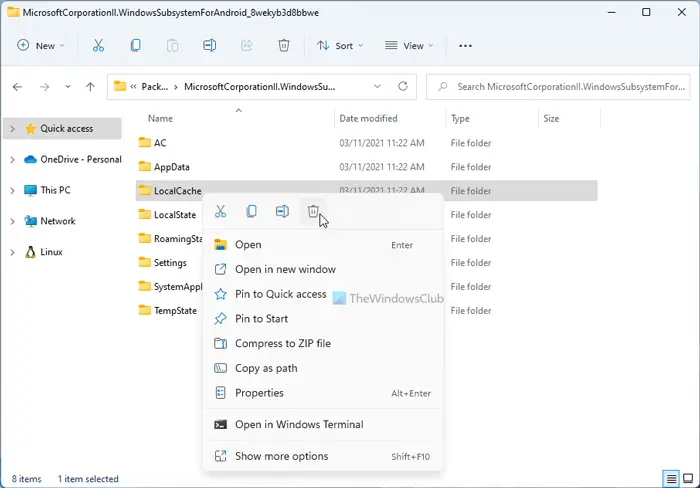Click the Paste icon in the toolbar
Image resolution: width=700 pixels, height=488 pixels.
click(172, 46)
